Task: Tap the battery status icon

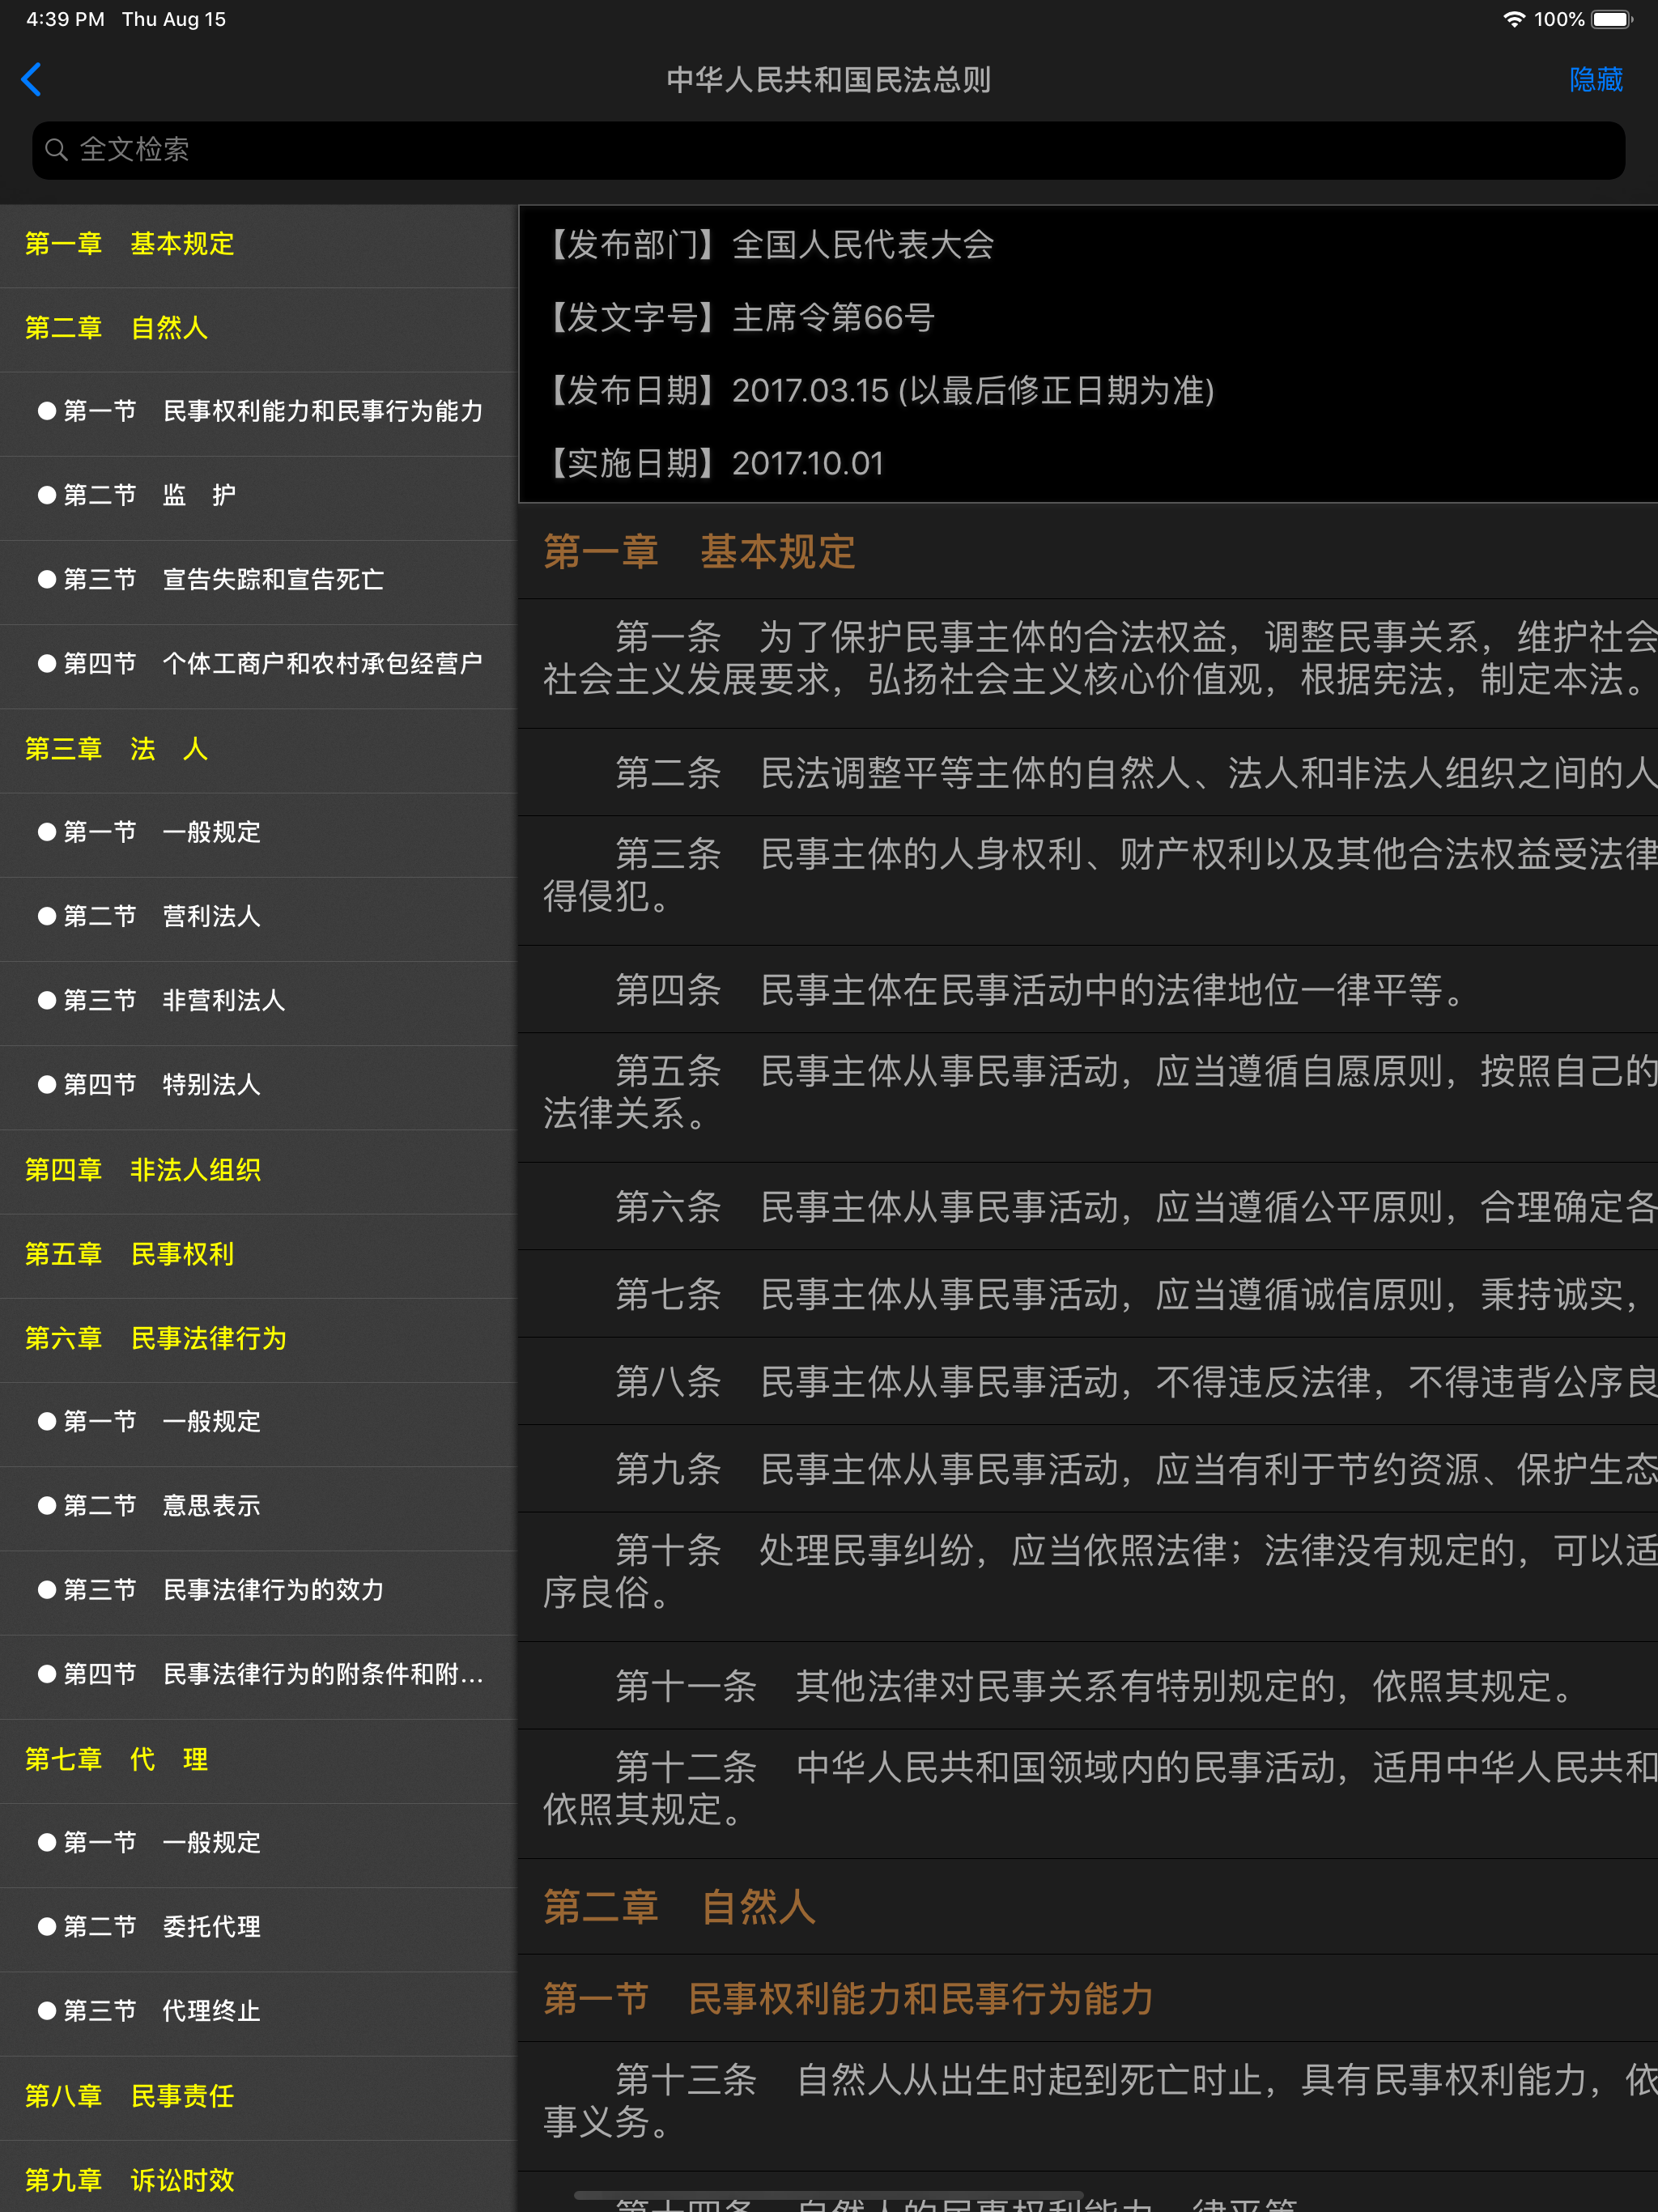Action: coord(1612,19)
